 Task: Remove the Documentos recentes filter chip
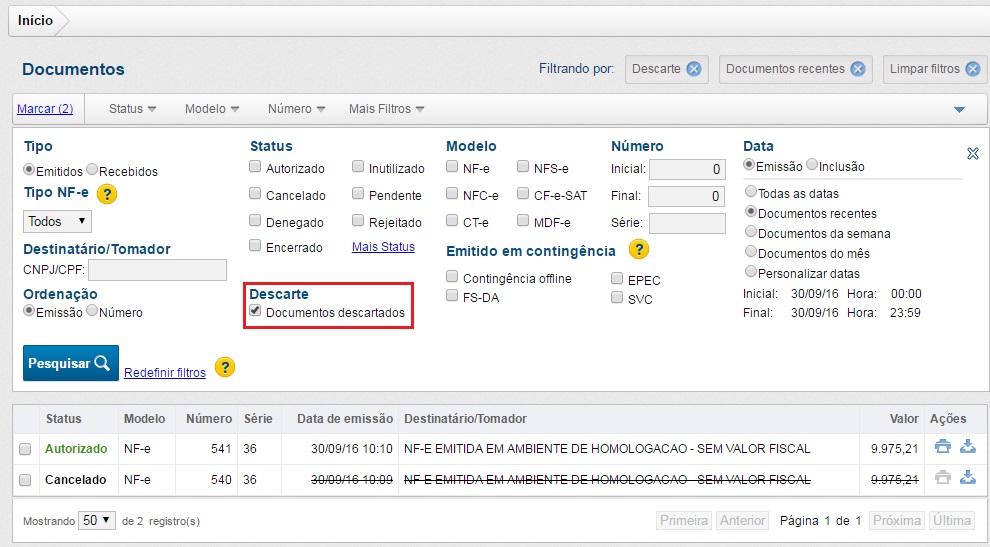coord(857,69)
